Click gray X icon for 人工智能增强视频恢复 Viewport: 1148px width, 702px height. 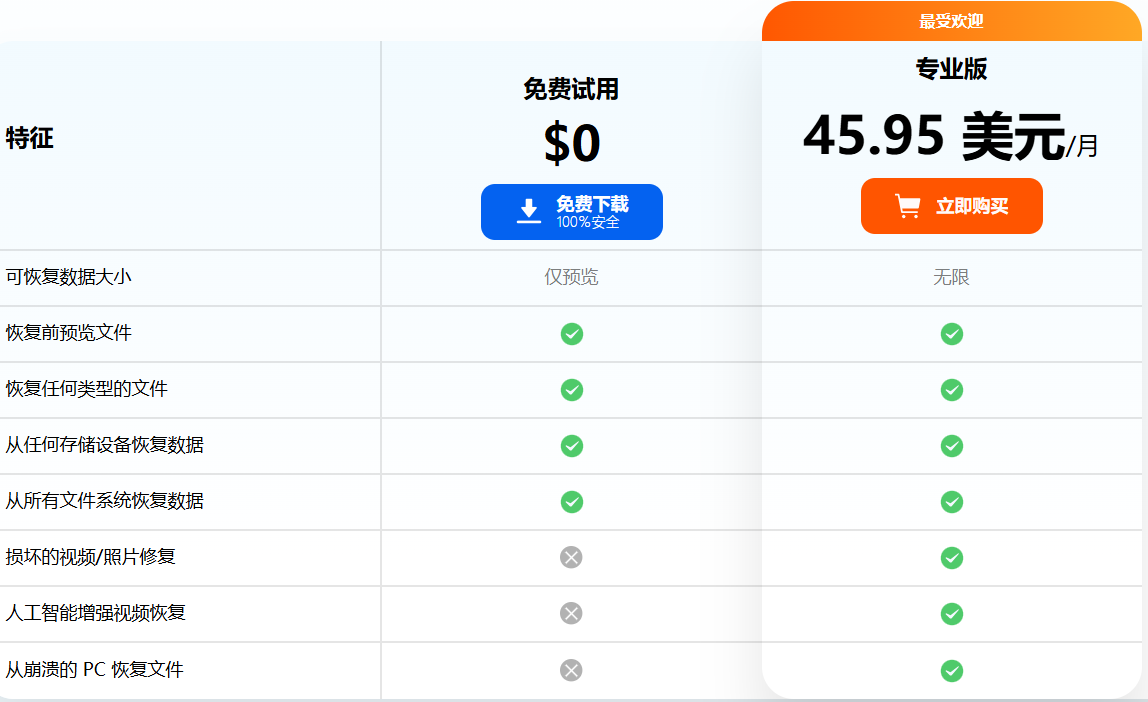(x=571, y=614)
